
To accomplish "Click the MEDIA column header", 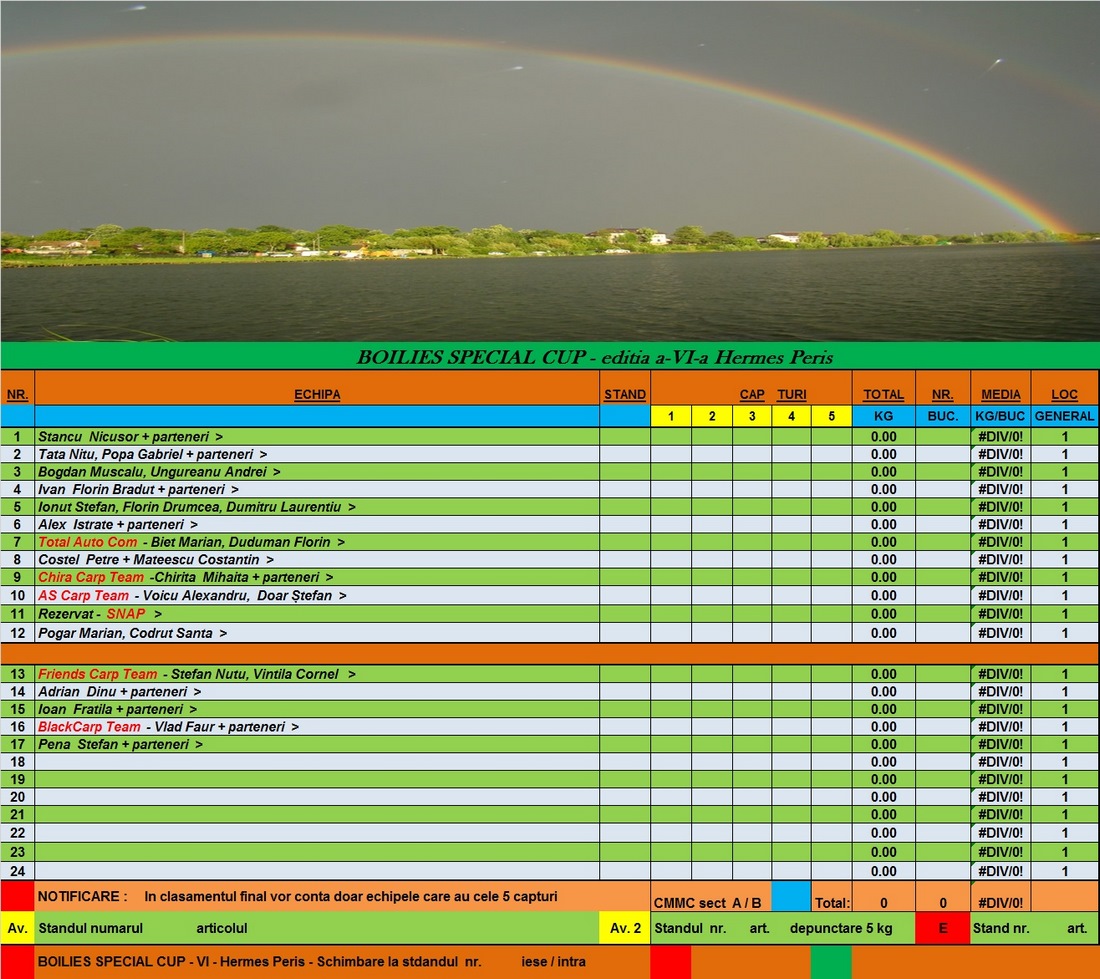I will tap(1000, 395).
